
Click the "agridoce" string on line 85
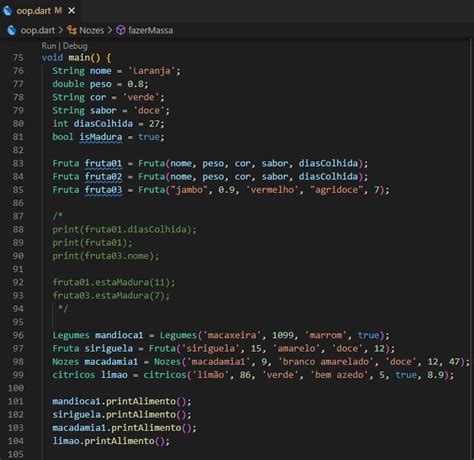click(x=336, y=190)
